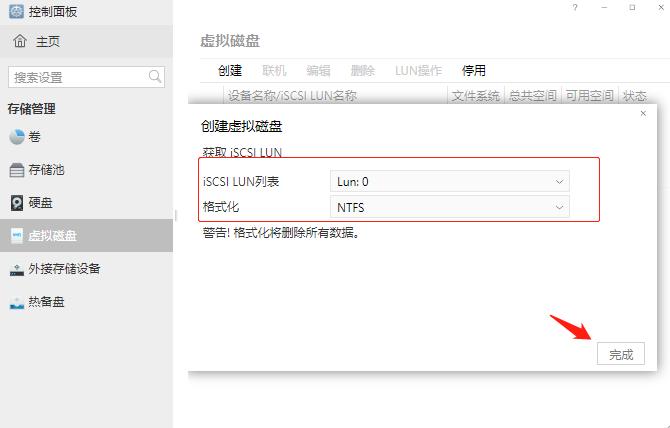Select 热备盘 sidebar label
The height and width of the screenshot is (428, 670).
coord(46,302)
